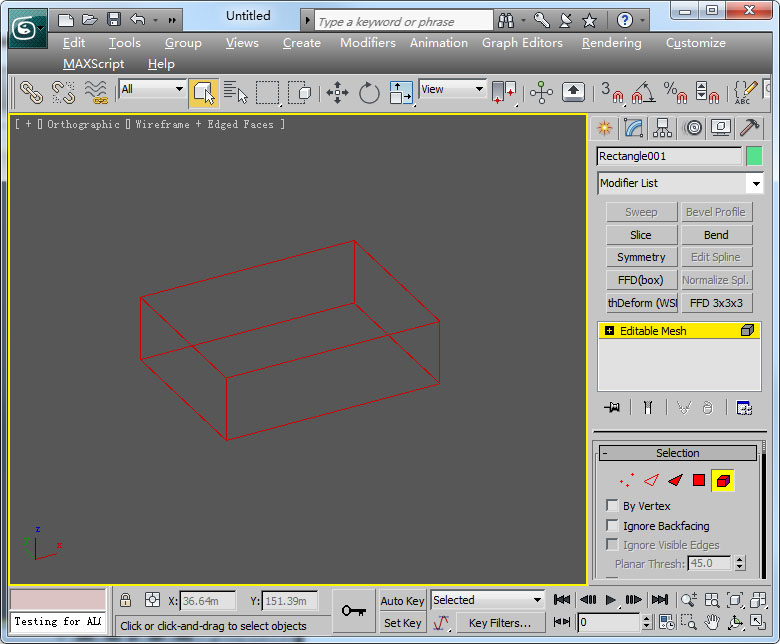
Task: Select Face sub-object level
Action: tap(675, 480)
